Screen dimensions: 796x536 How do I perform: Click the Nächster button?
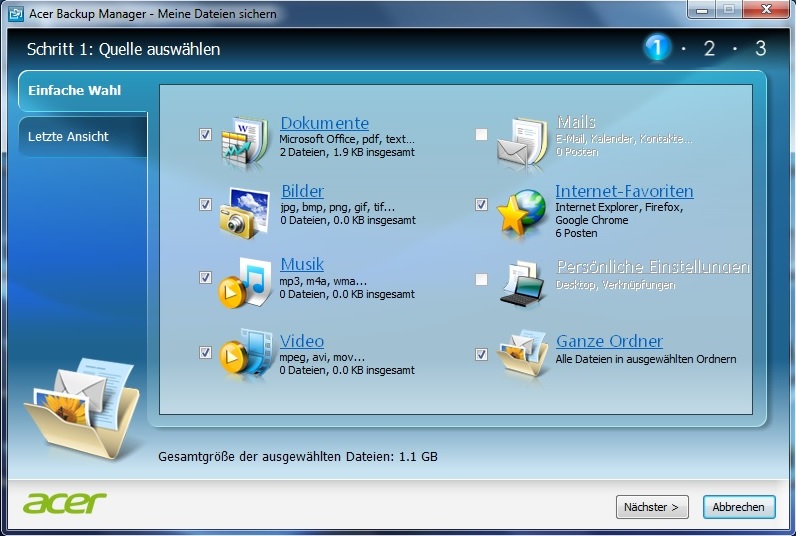click(x=652, y=507)
